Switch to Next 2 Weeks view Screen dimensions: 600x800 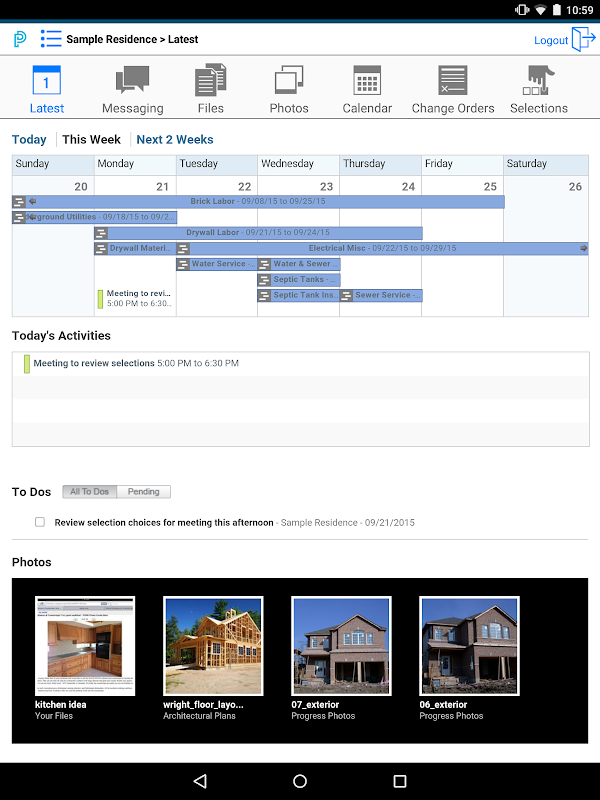click(x=175, y=139)
